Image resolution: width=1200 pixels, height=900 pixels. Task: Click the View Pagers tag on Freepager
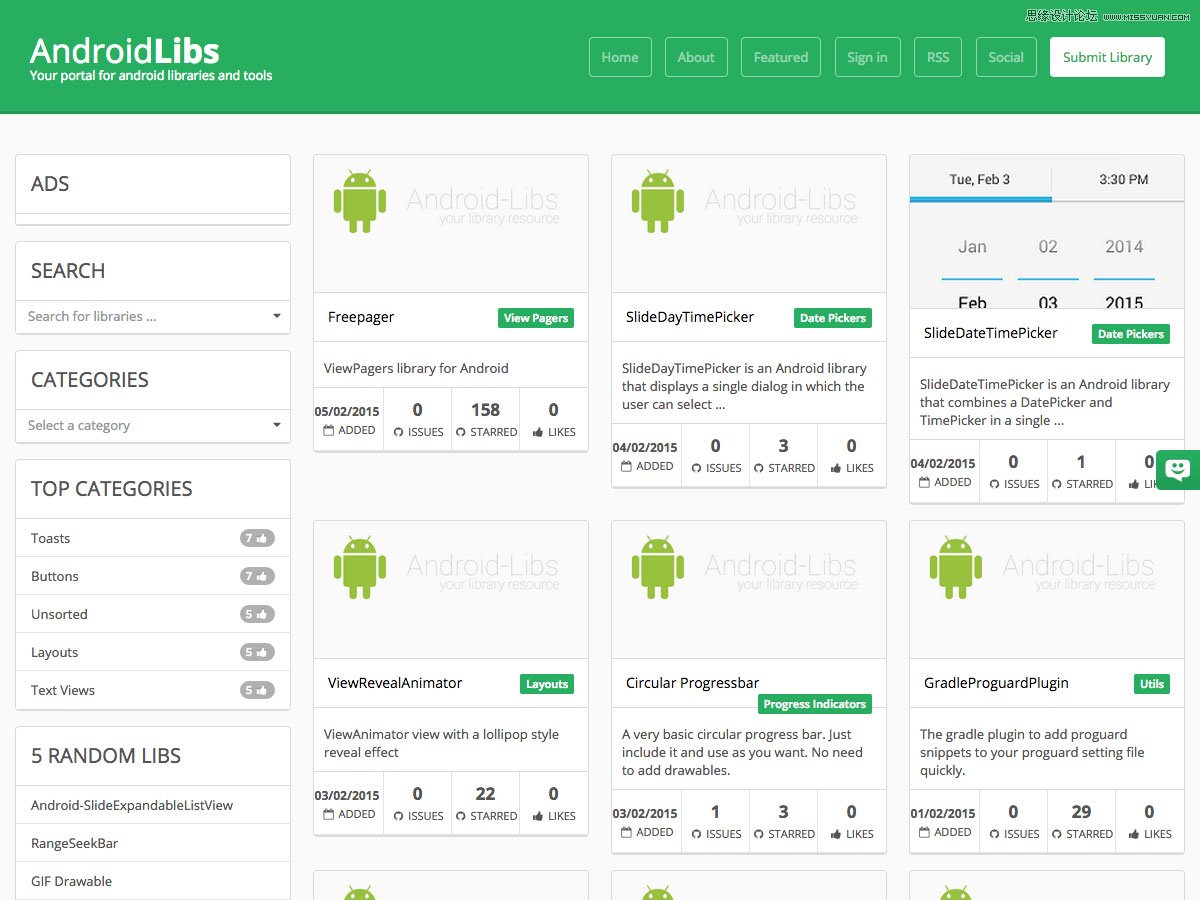click(536, 318)
